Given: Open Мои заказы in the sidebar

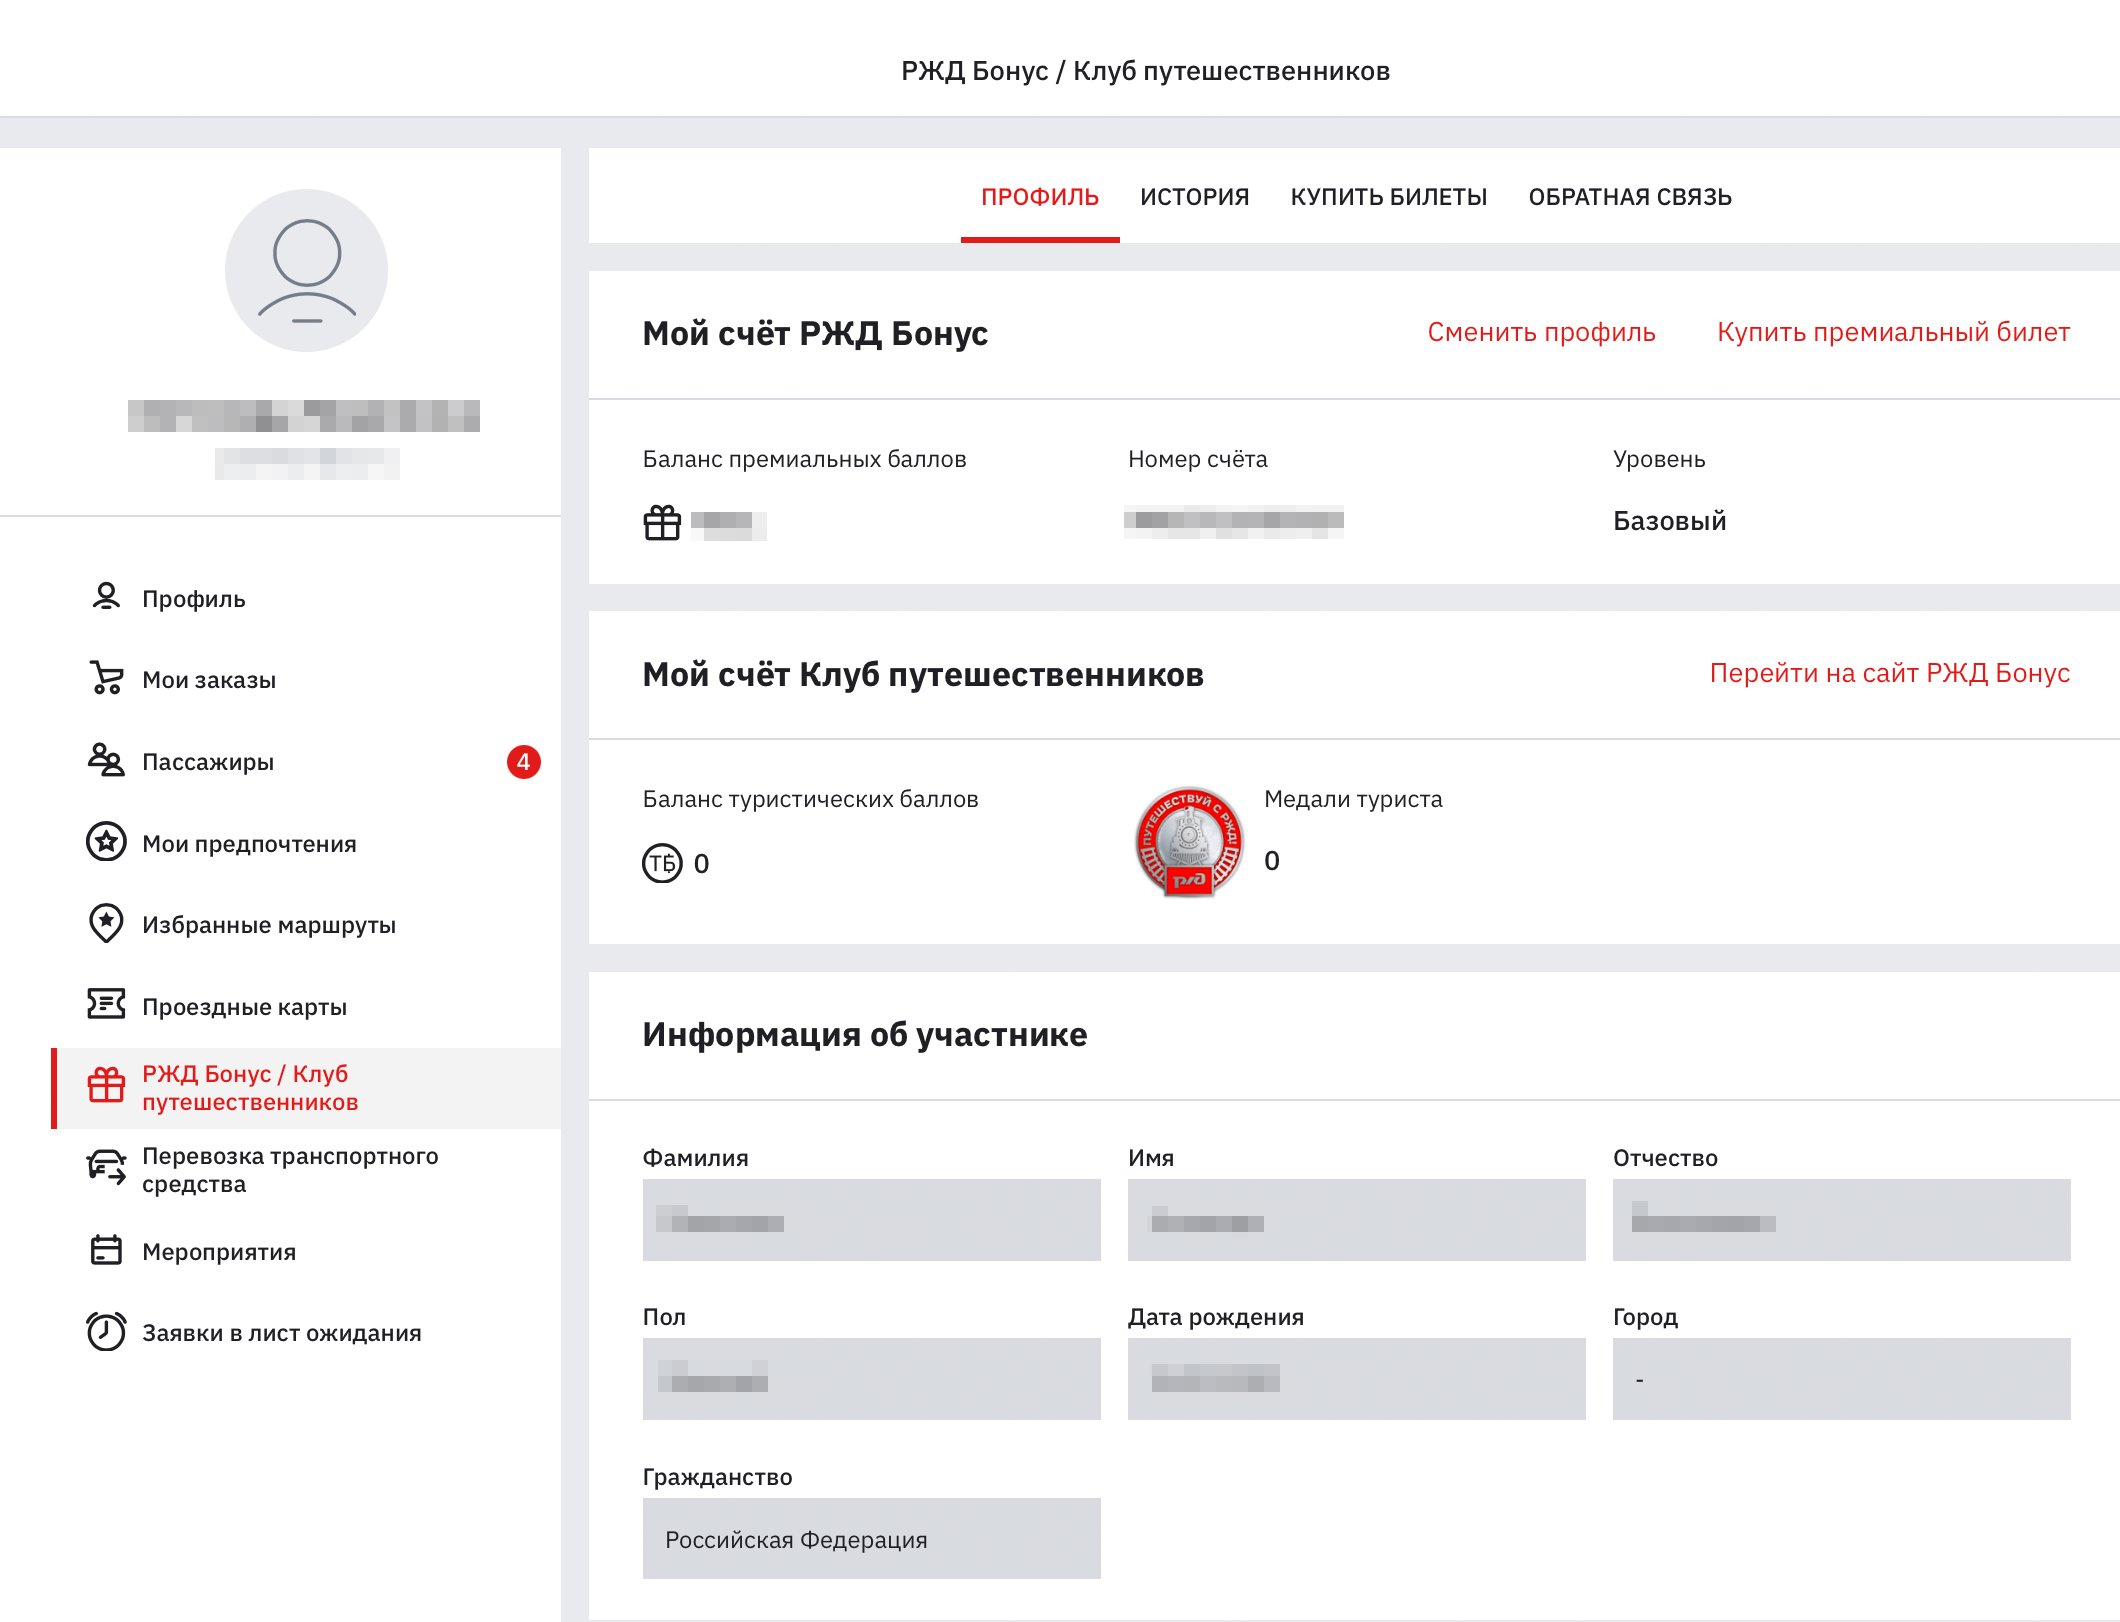Looking at the screenshot, I should click(x=305, y=679).
